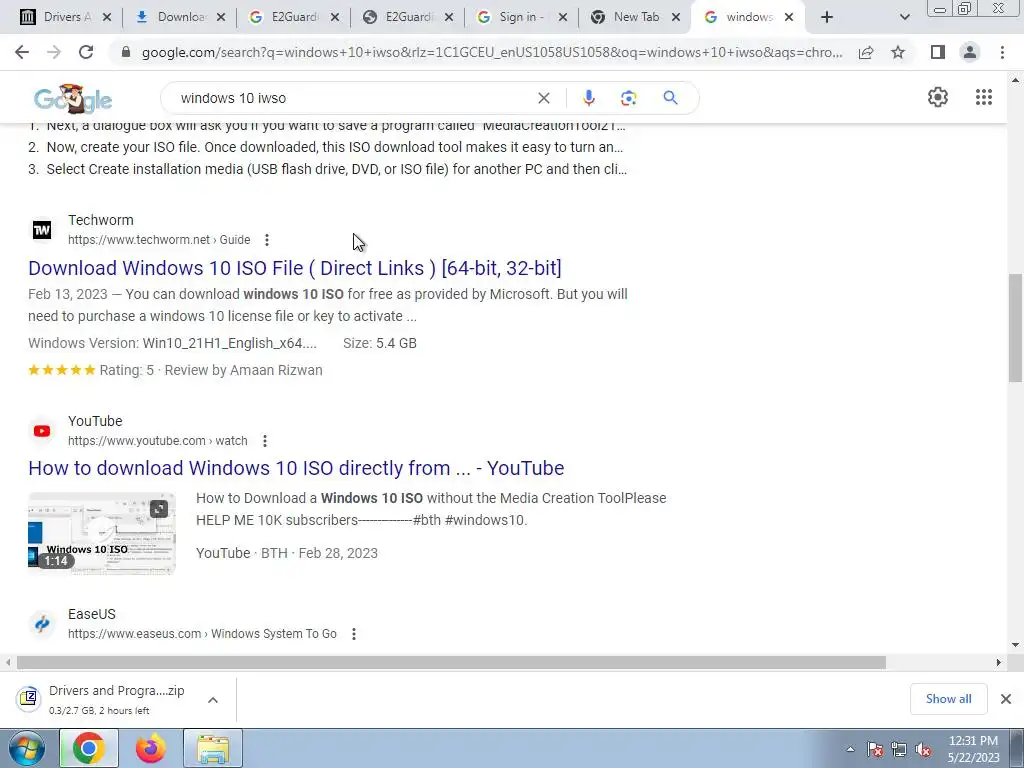Open Google quick settings gear
Screen dimensions: 1024x768
click(938, 97)
